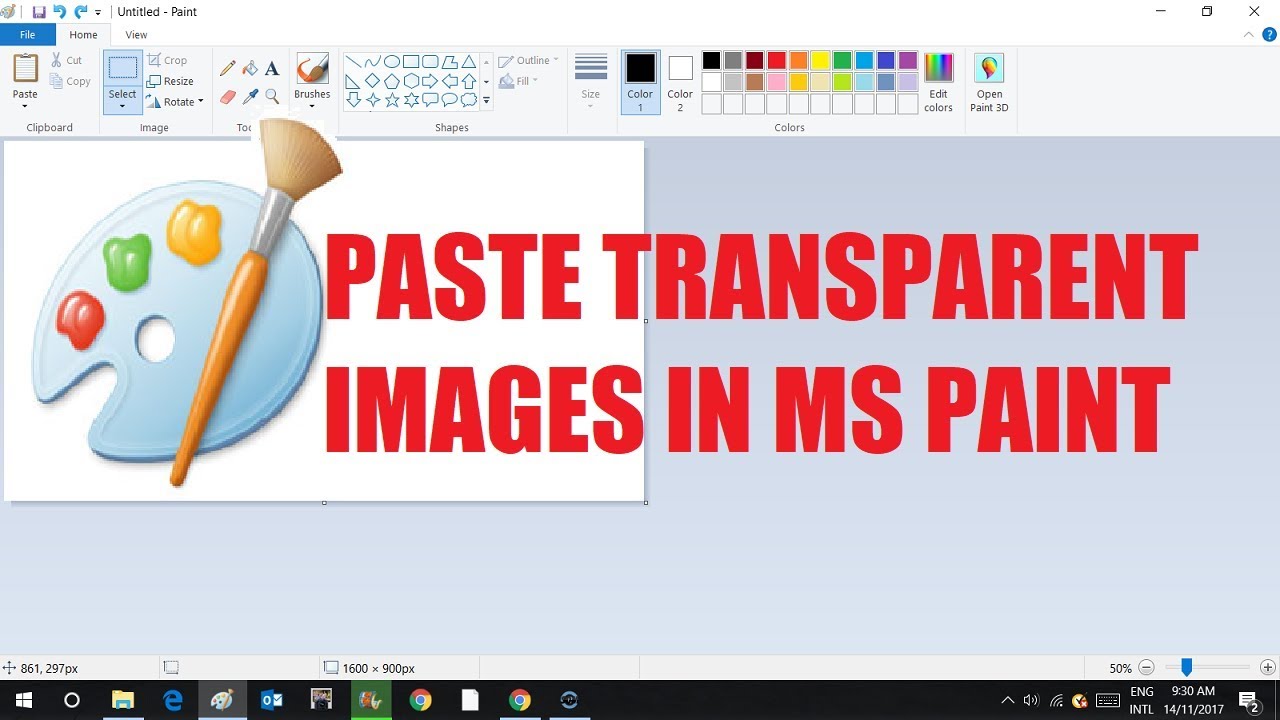Select the Color picker eyedropper tool
The image size is (1280, 720).
pos(250,97)
